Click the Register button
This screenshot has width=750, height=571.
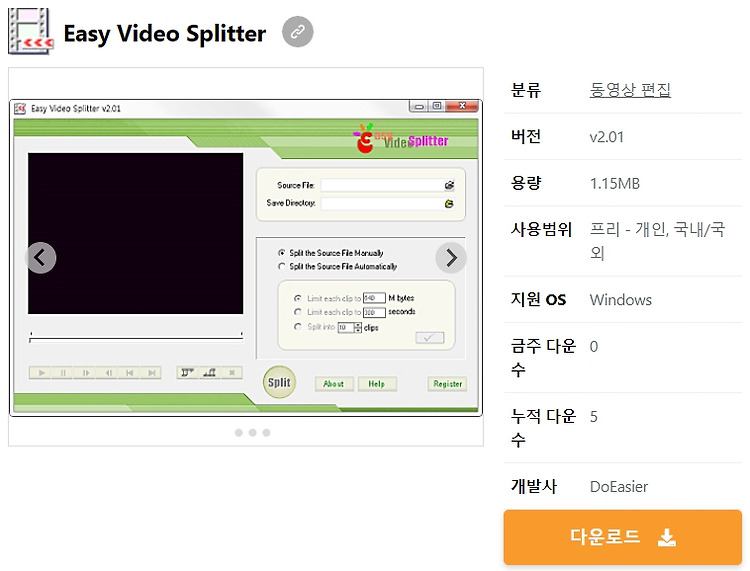coord(447,384)
